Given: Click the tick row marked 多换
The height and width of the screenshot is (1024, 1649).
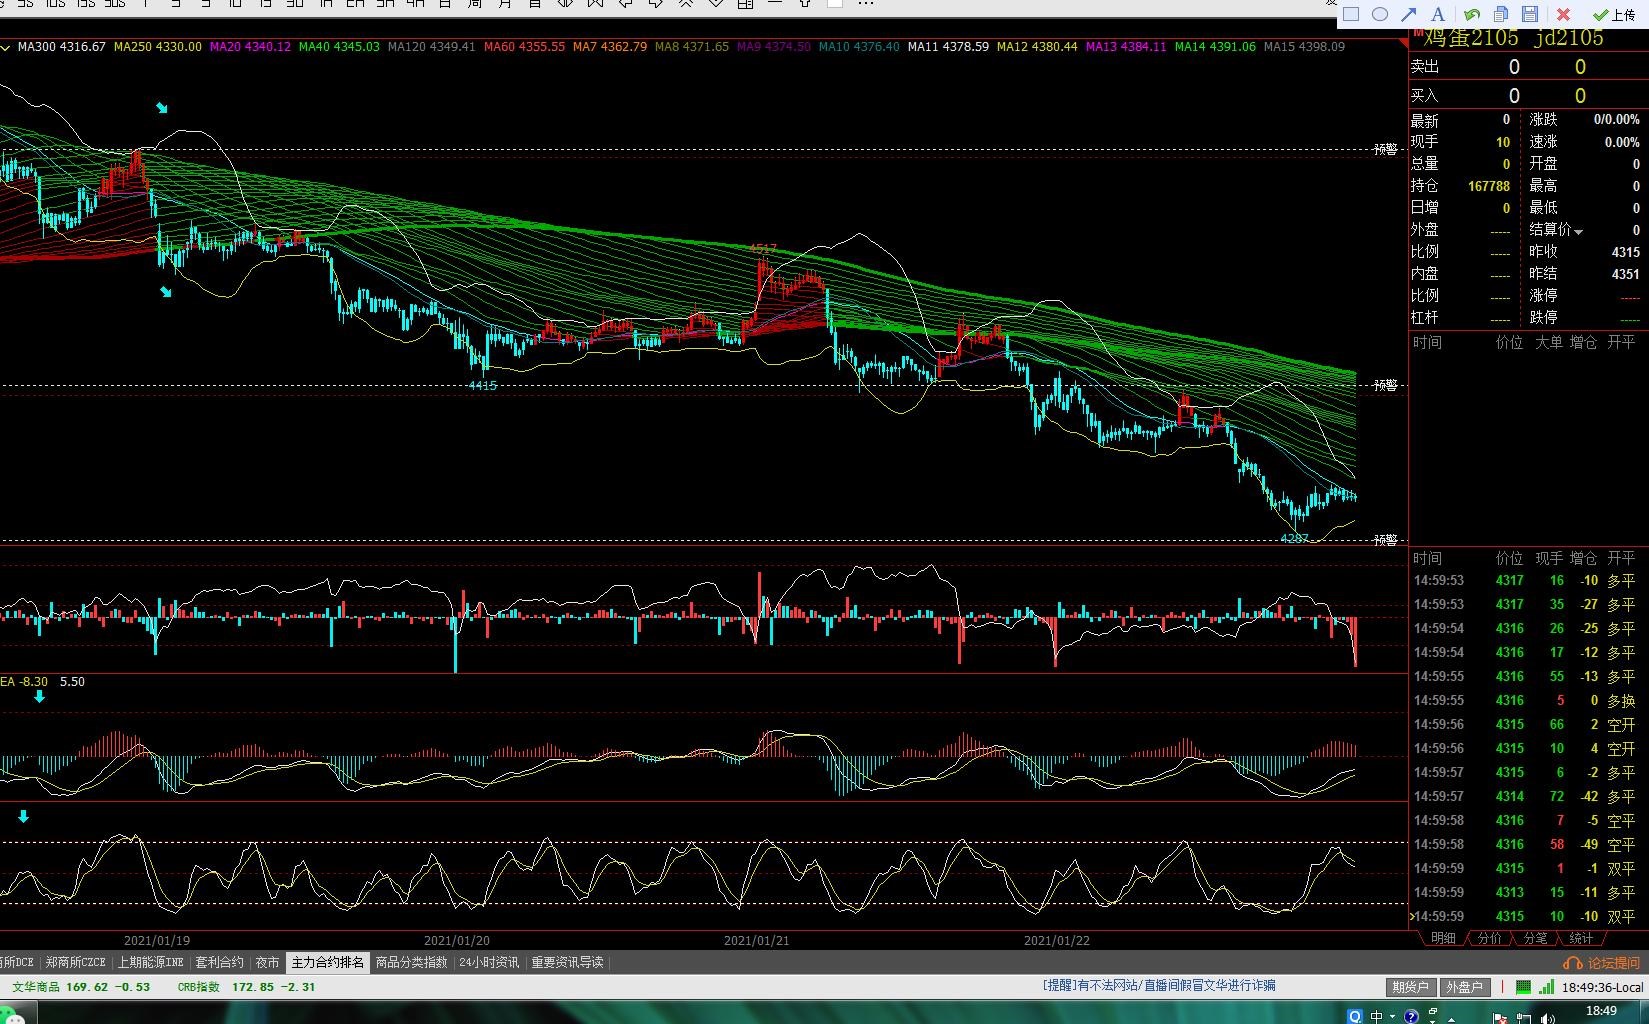Looking at the screenshot, I should click(1525, 701).
